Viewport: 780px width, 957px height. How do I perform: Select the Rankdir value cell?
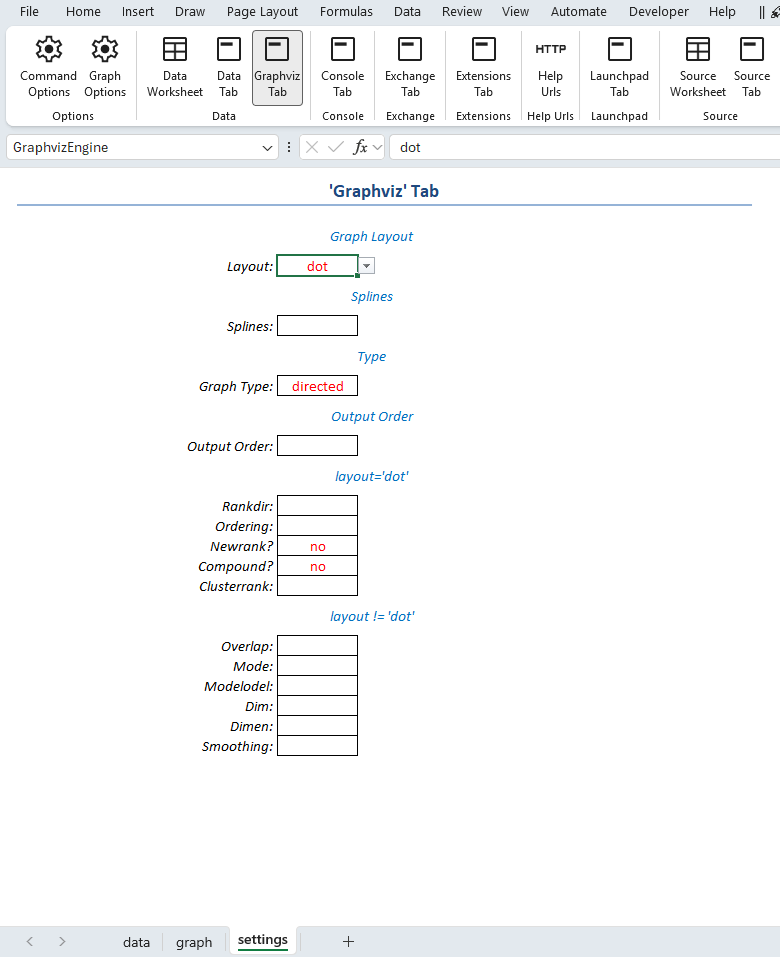click(317, 506)
